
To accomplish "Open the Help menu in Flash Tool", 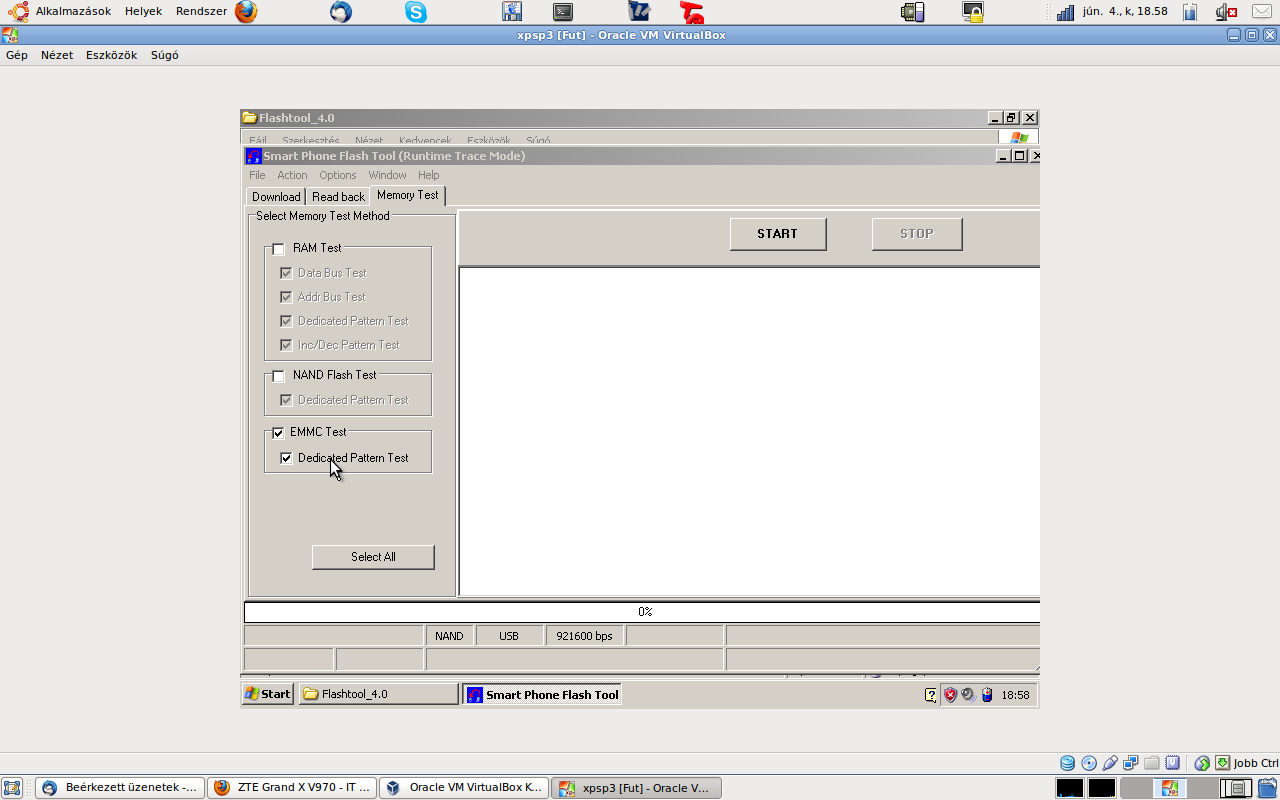I will click(x=429, y=175).
